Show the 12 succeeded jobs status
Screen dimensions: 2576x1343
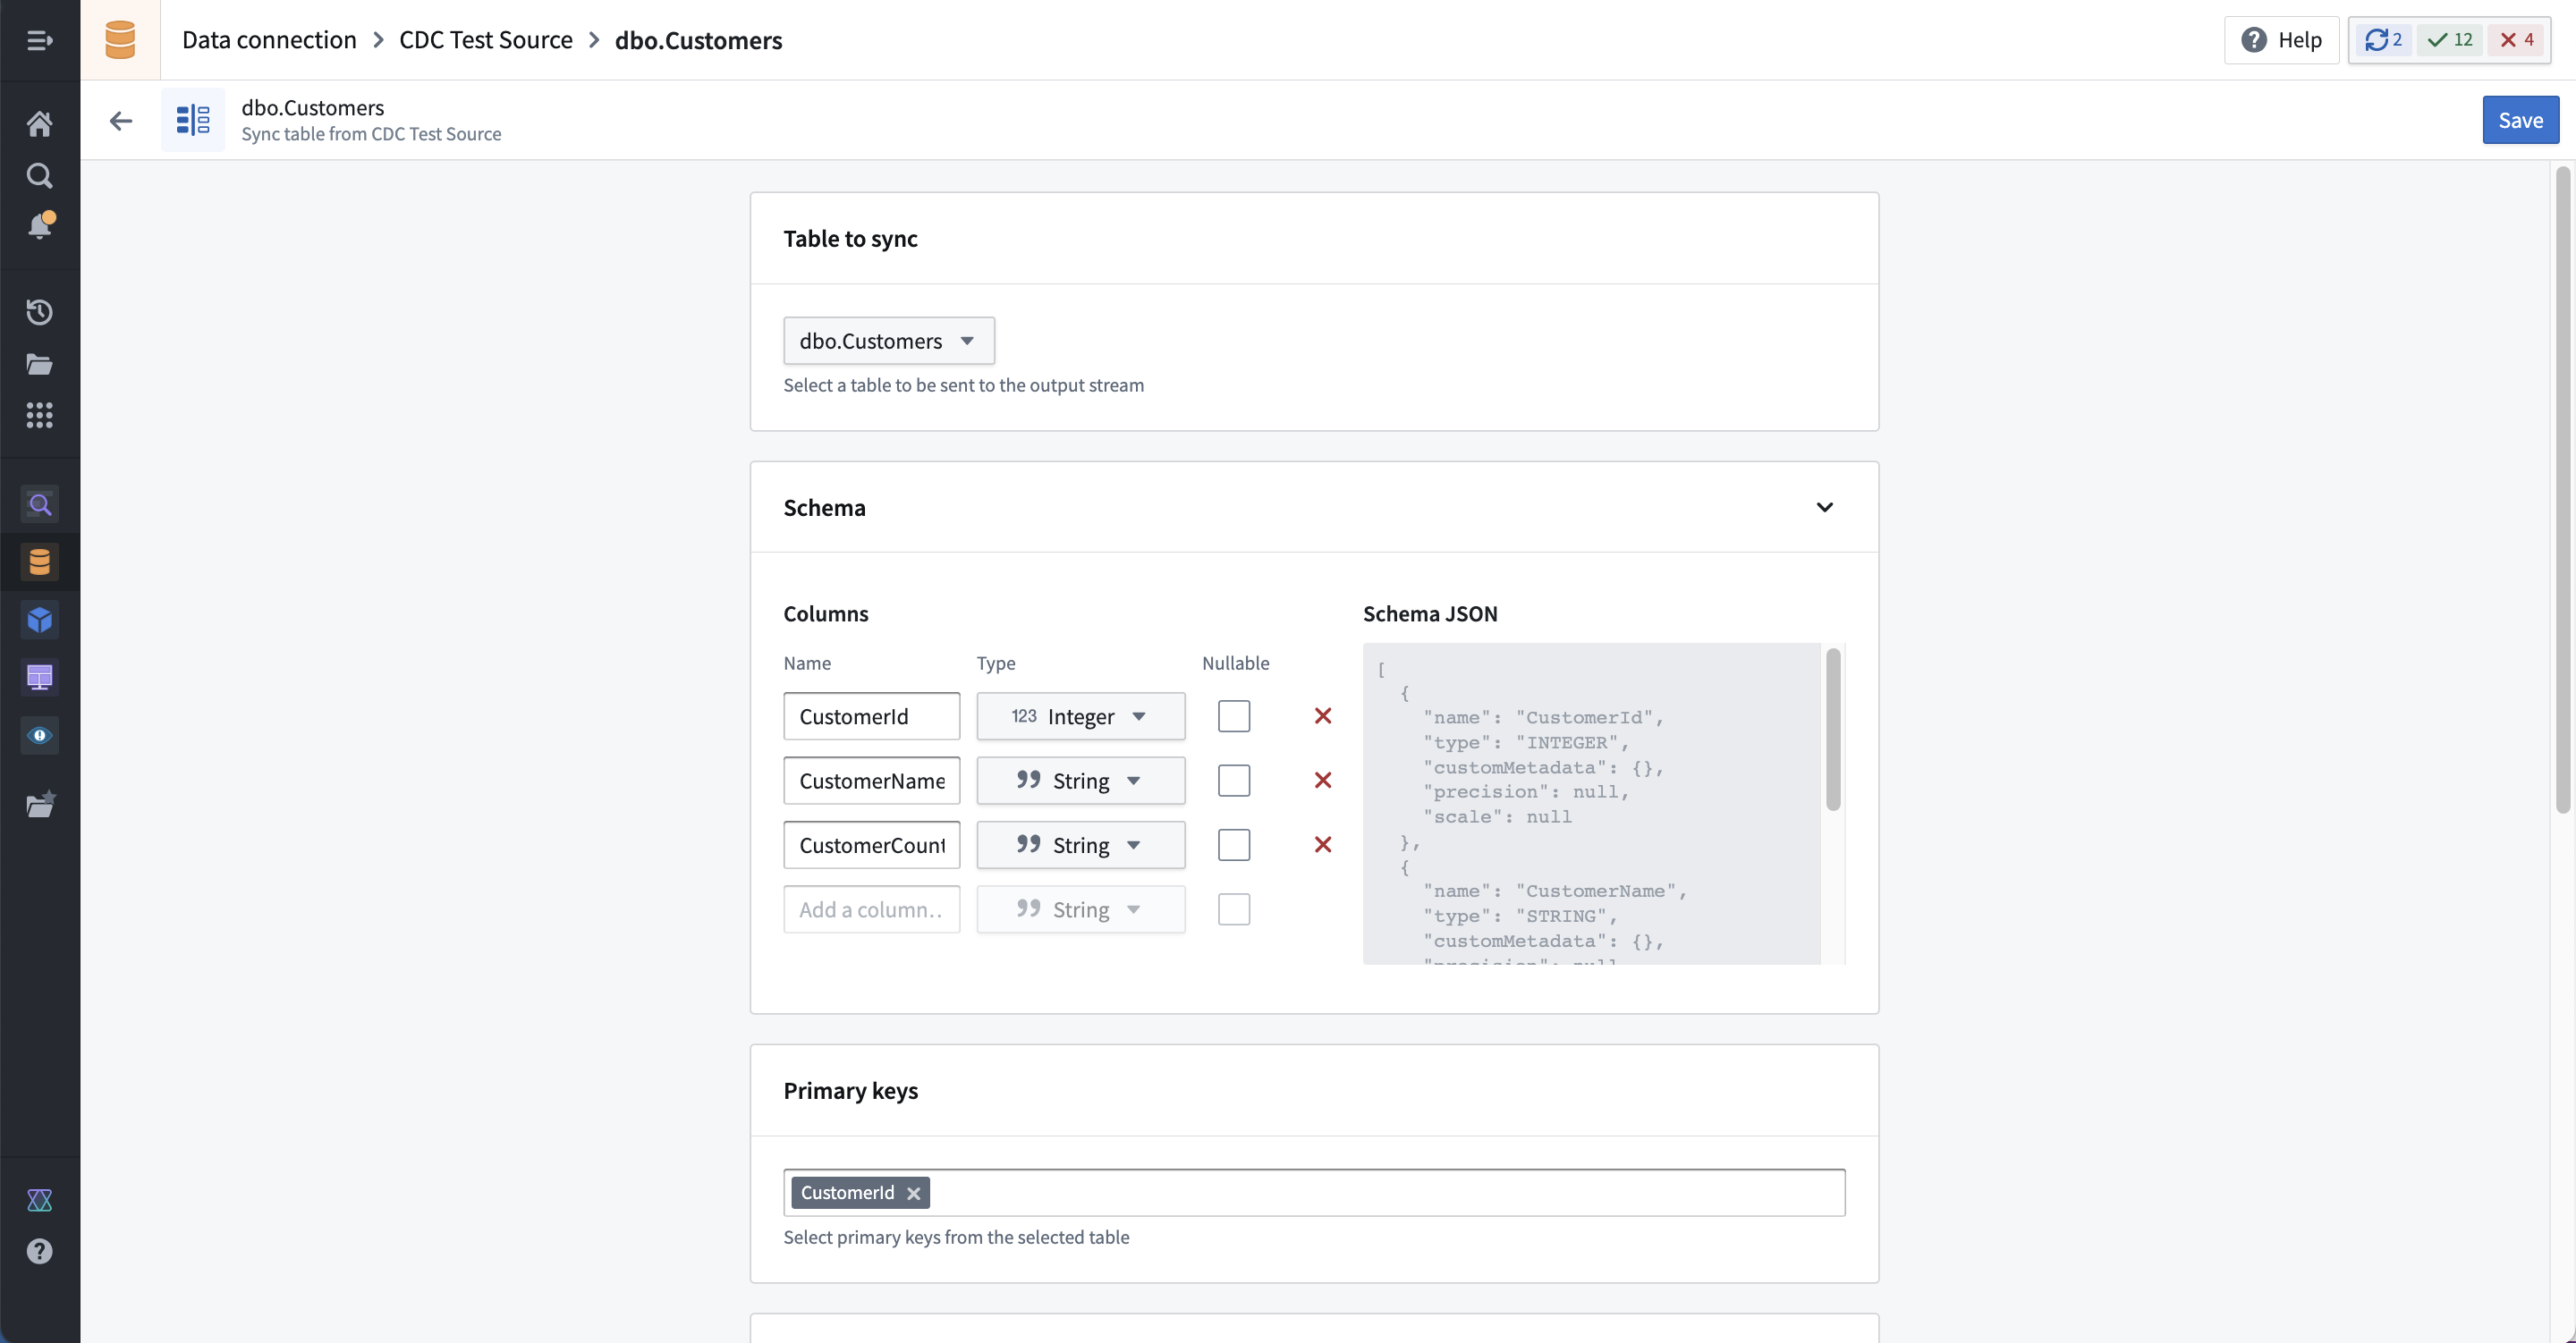2450,40
